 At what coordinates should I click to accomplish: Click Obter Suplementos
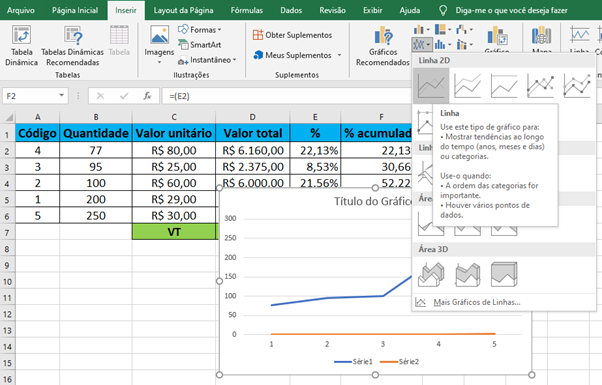coord(293,35)
